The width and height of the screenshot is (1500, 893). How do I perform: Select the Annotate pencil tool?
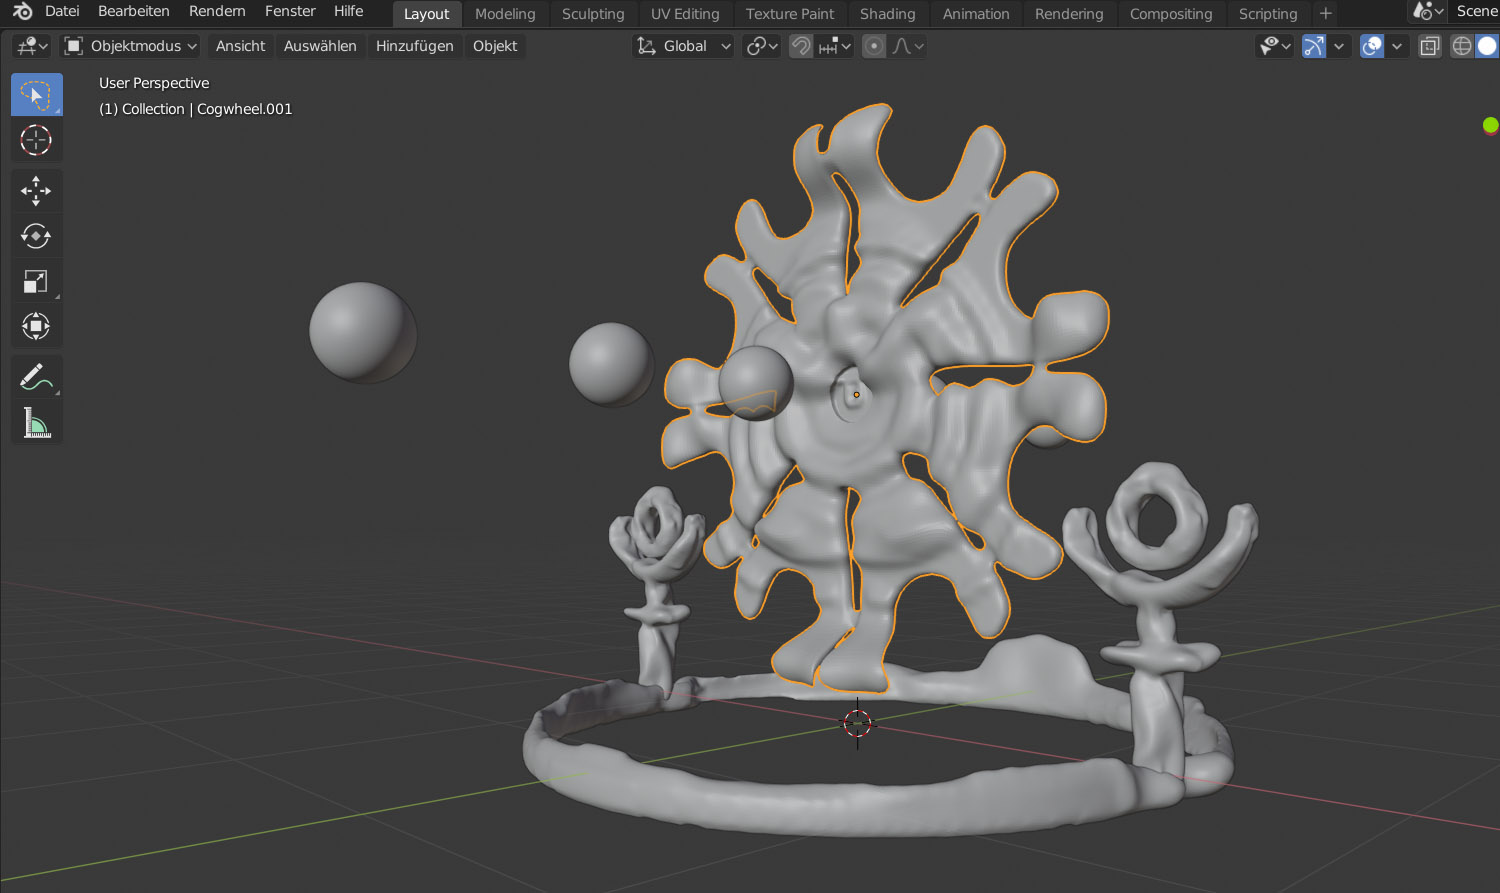tap(36, 378)
